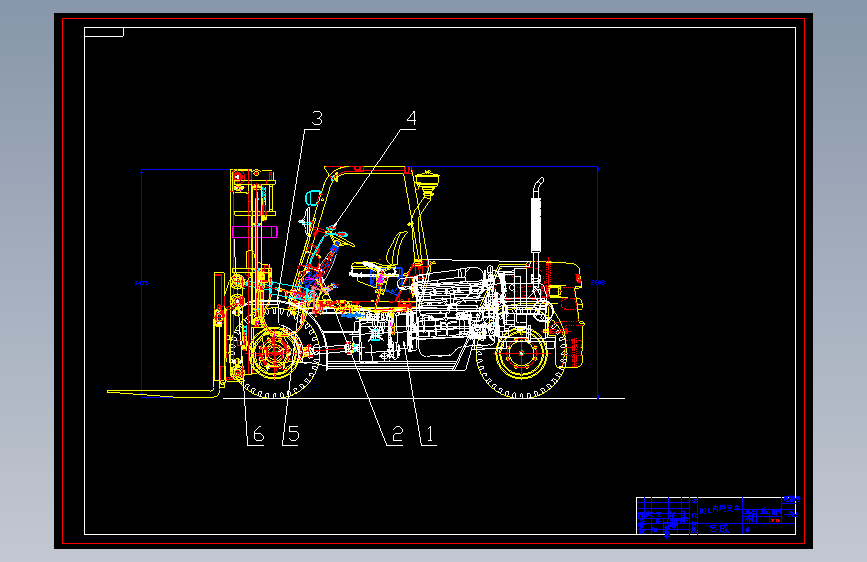The width and height of the screenshot is (867, 562).
Task: Click the blue height dimension text beside the rear
Action: click(598, 283)
